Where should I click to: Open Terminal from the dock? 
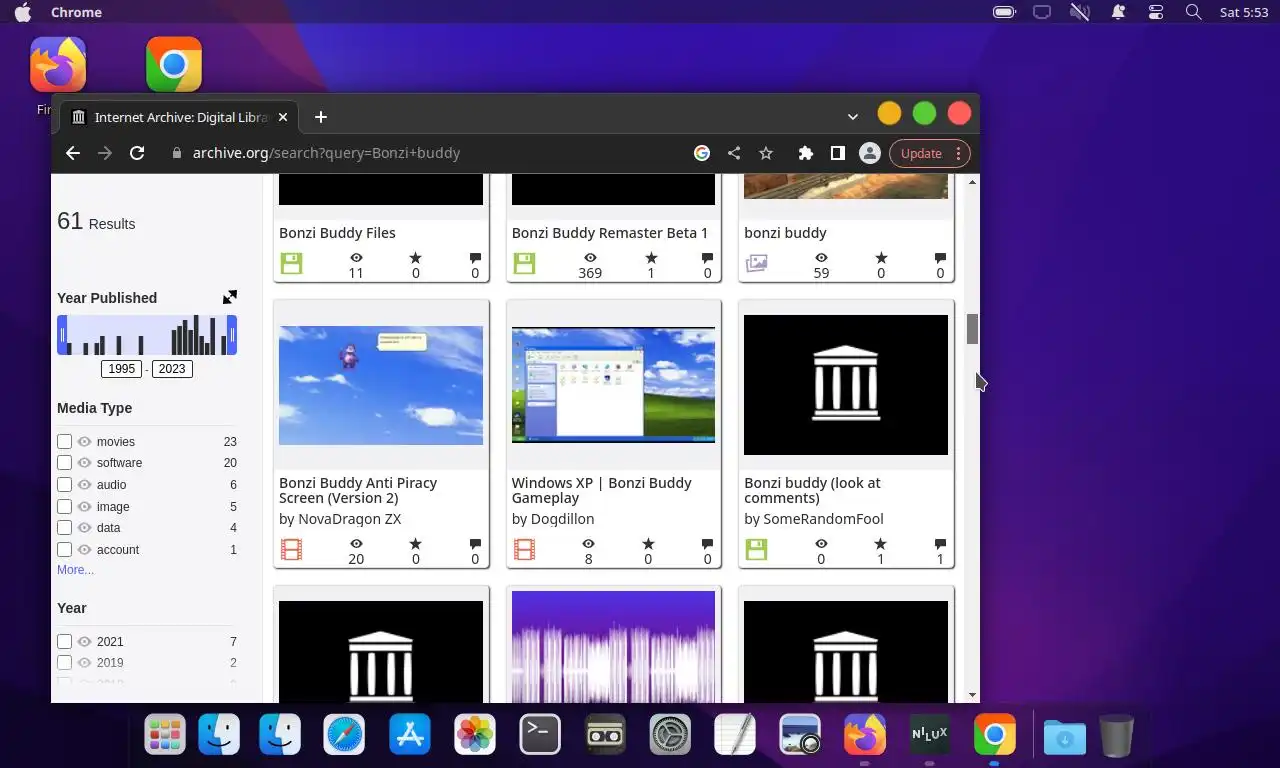pos(540,736)
